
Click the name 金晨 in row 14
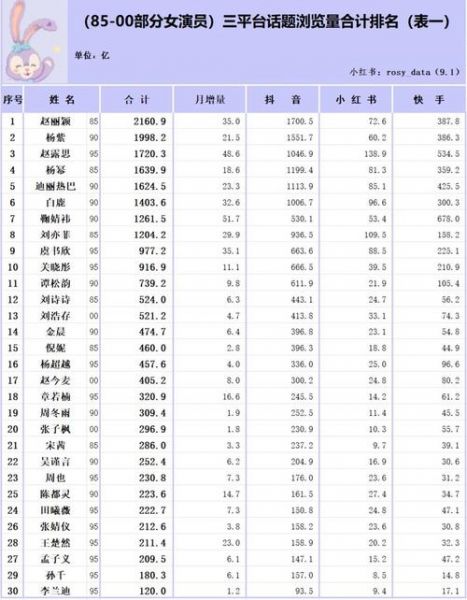[56, 332]
